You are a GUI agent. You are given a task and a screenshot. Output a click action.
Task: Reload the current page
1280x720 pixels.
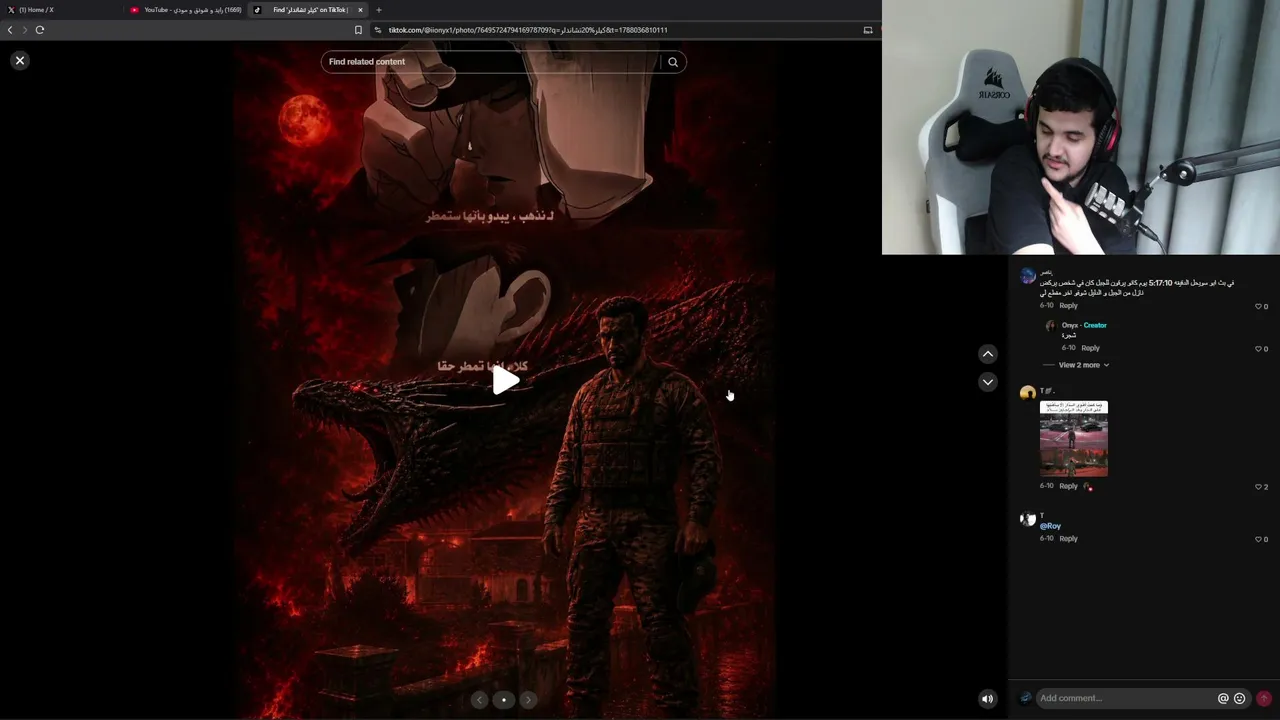[x=40, y=30]
